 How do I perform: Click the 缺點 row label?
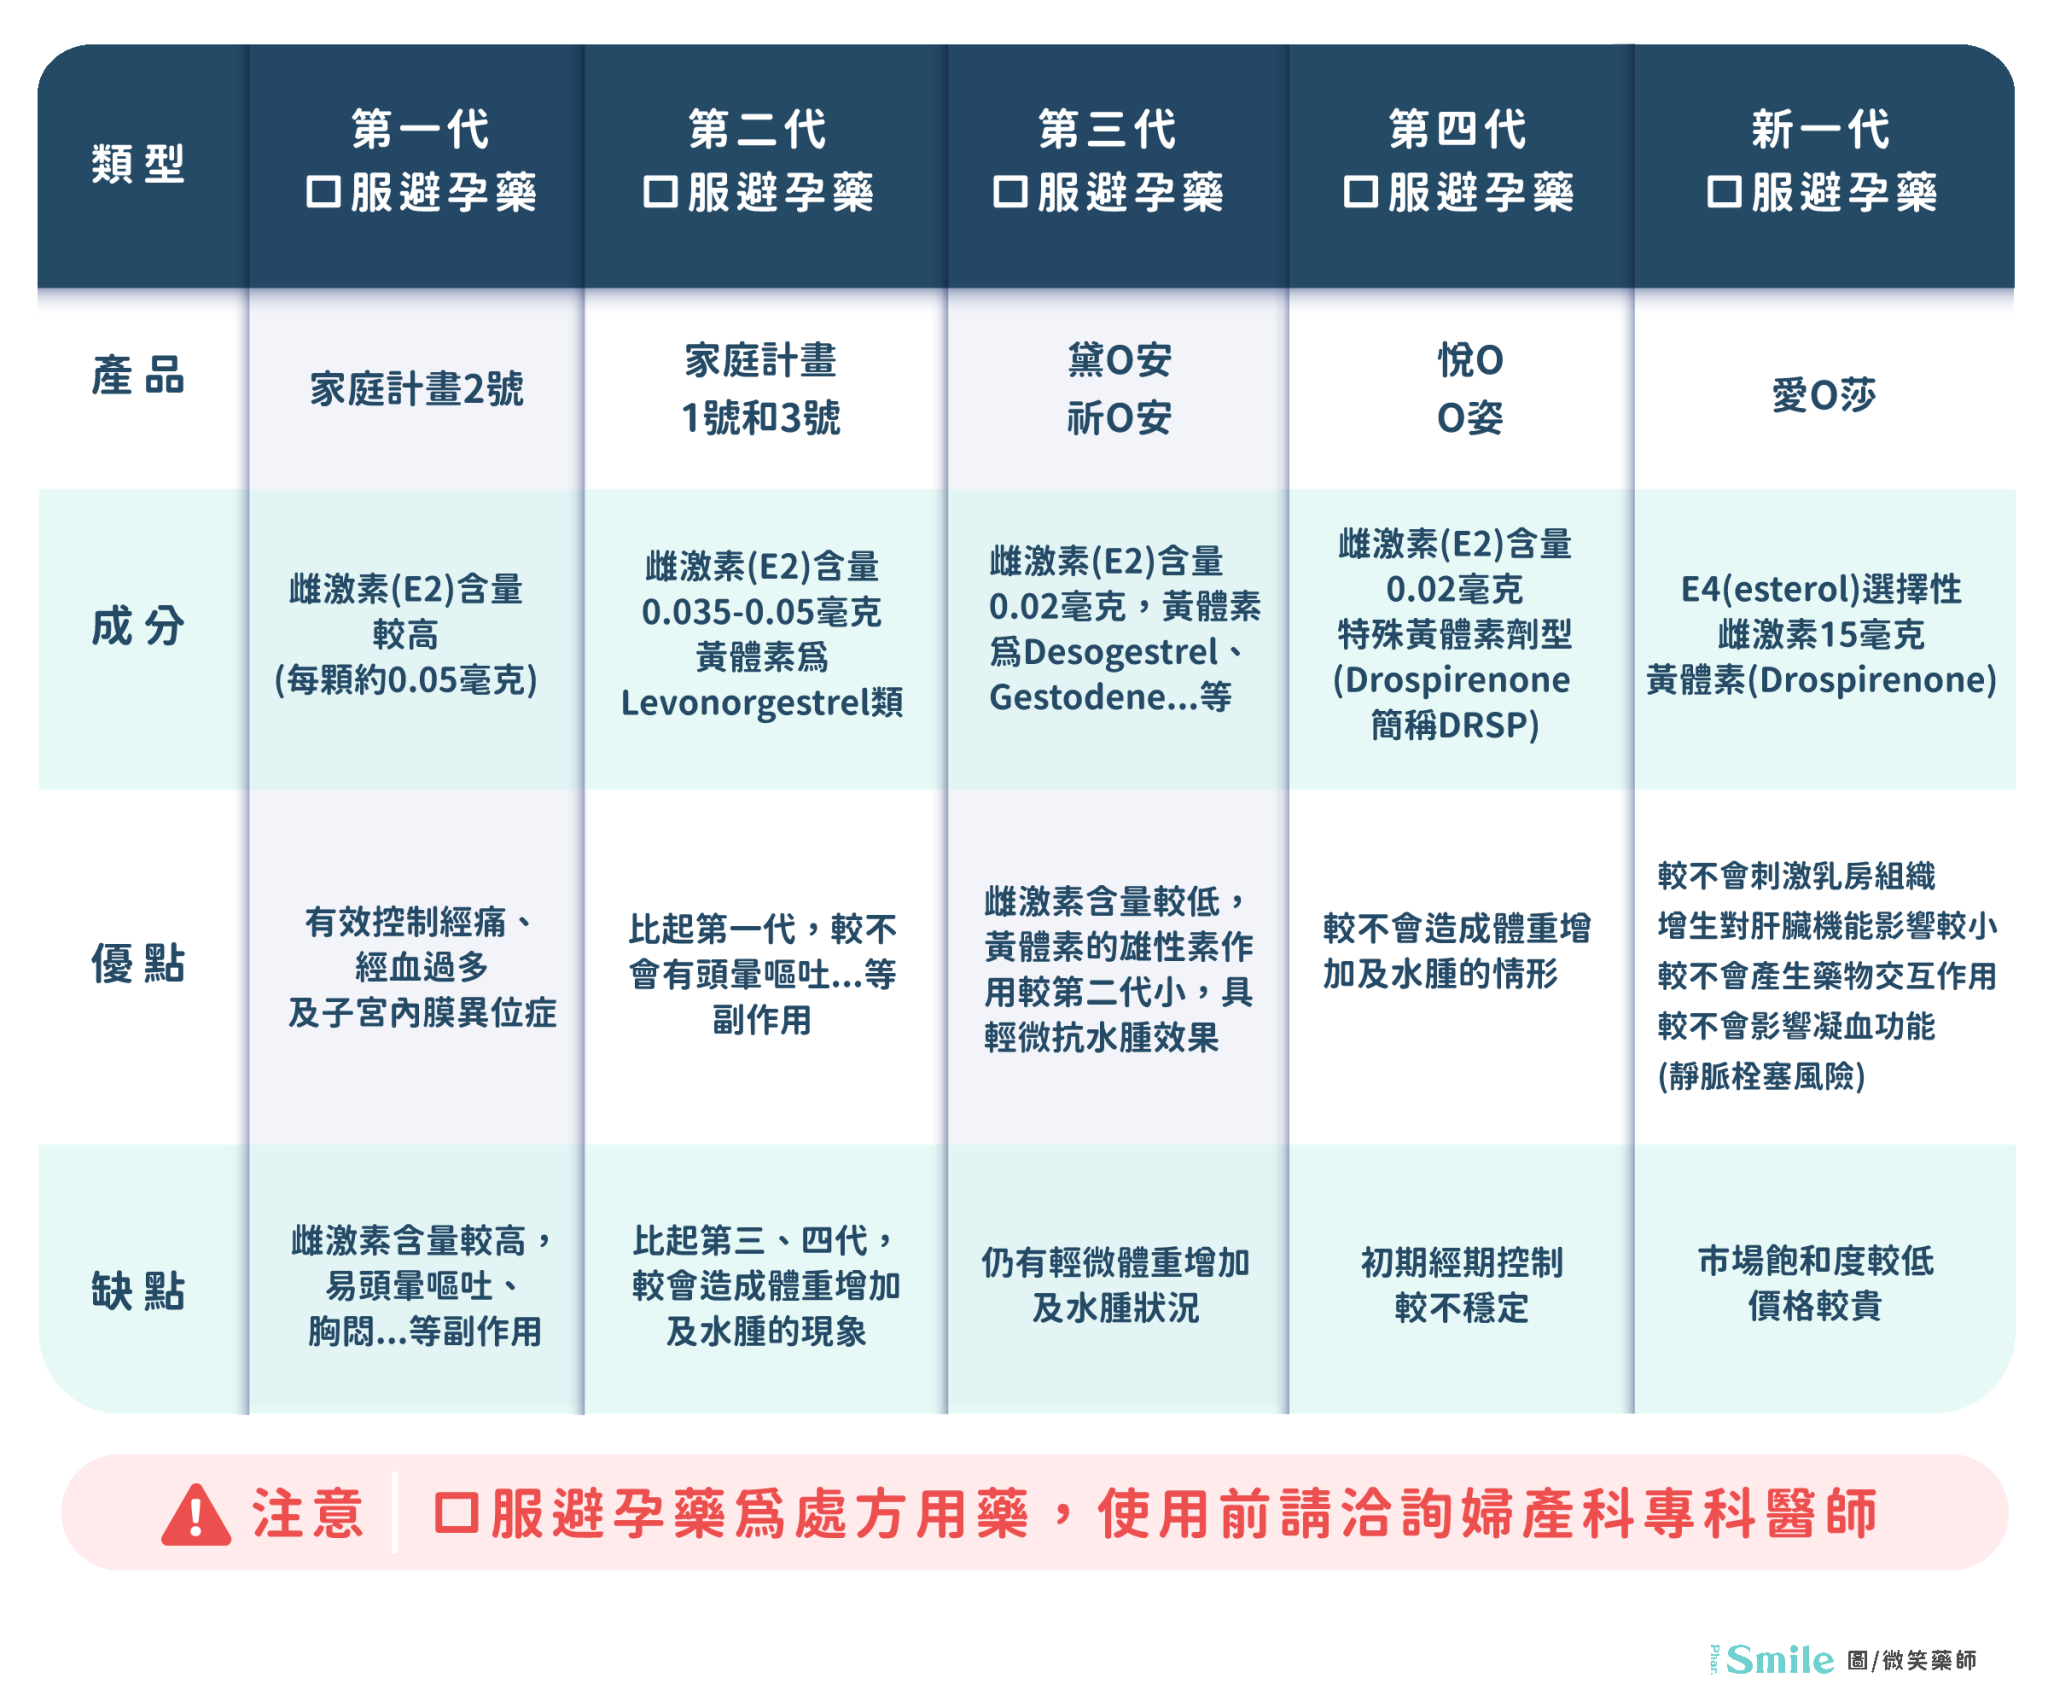pyautogui.click(x=138, y=1291)
